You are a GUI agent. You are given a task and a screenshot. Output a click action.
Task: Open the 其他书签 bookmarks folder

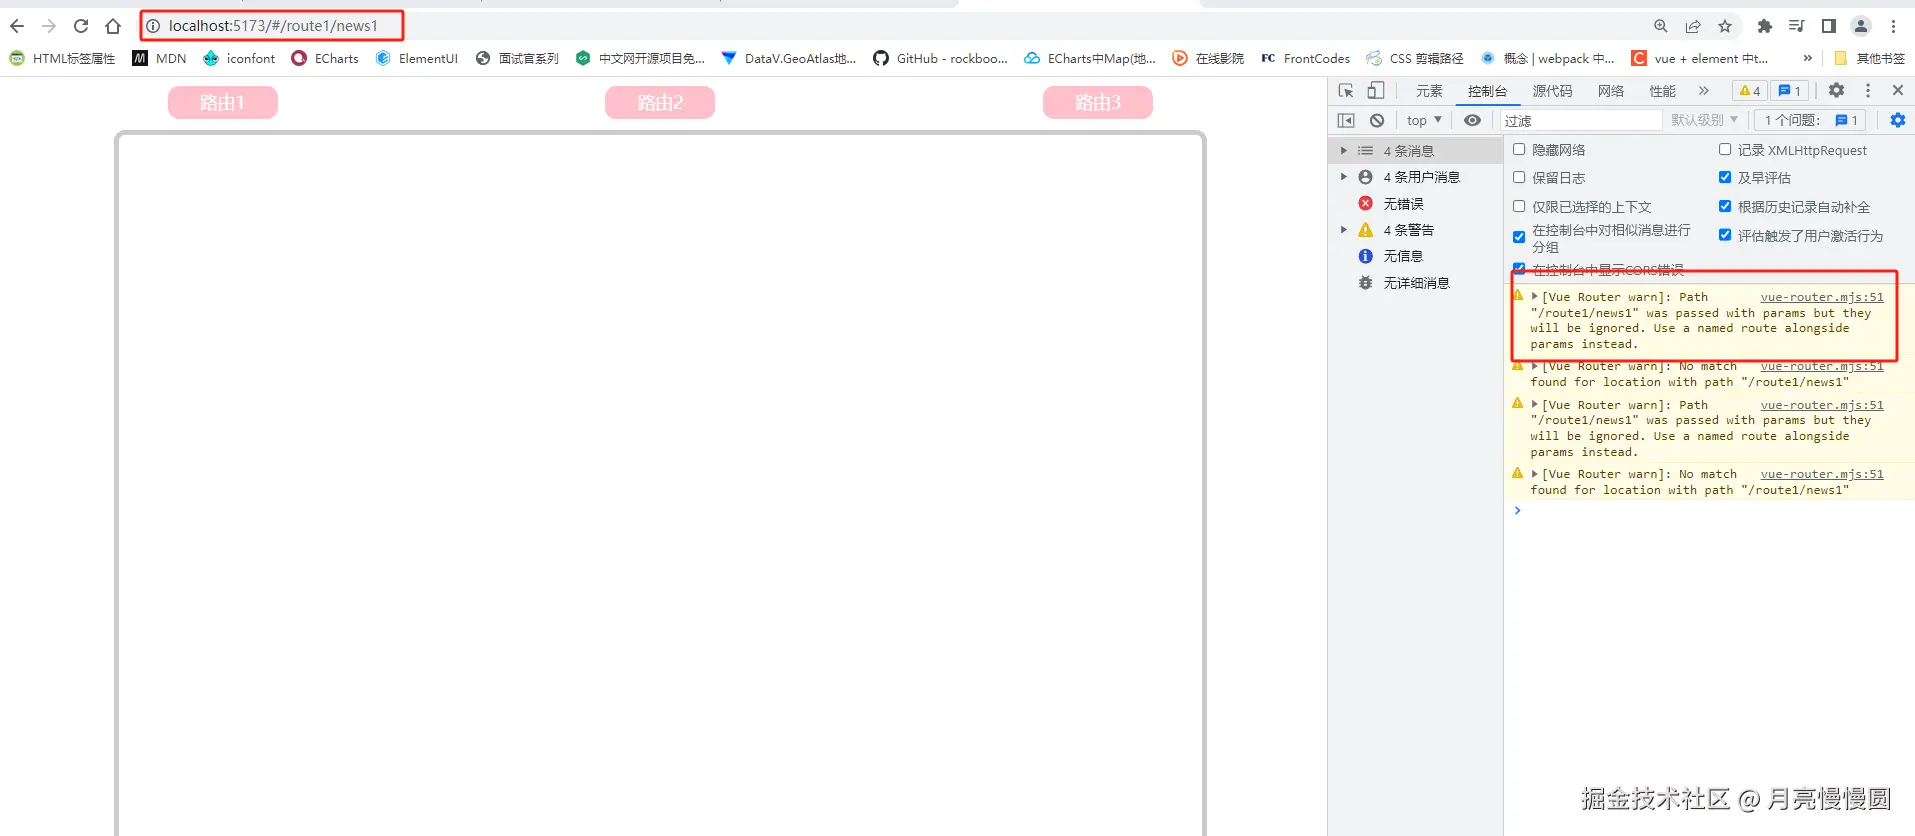coord(1869,58)
